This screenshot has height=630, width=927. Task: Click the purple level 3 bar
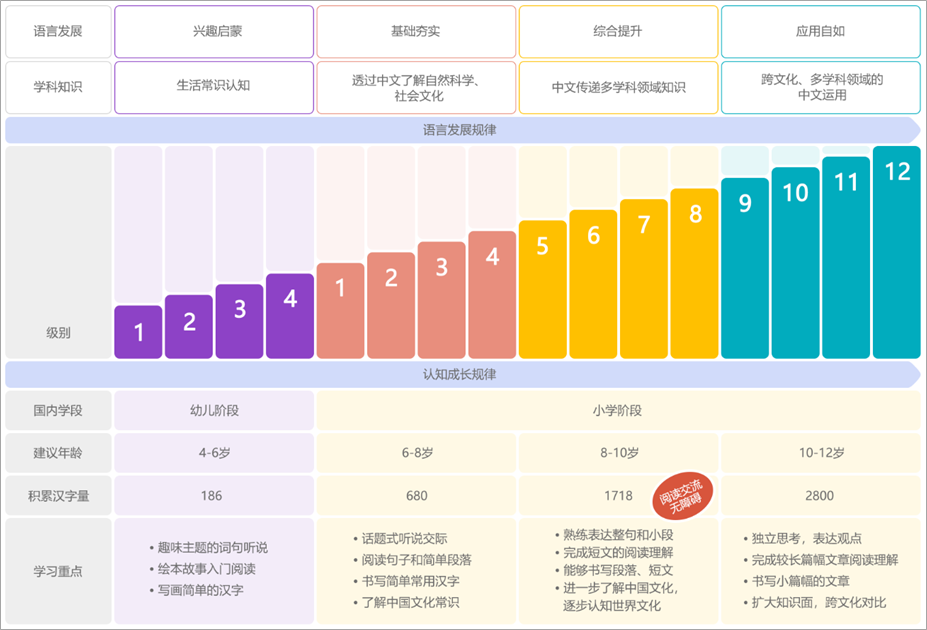click(x=239, y=322)
